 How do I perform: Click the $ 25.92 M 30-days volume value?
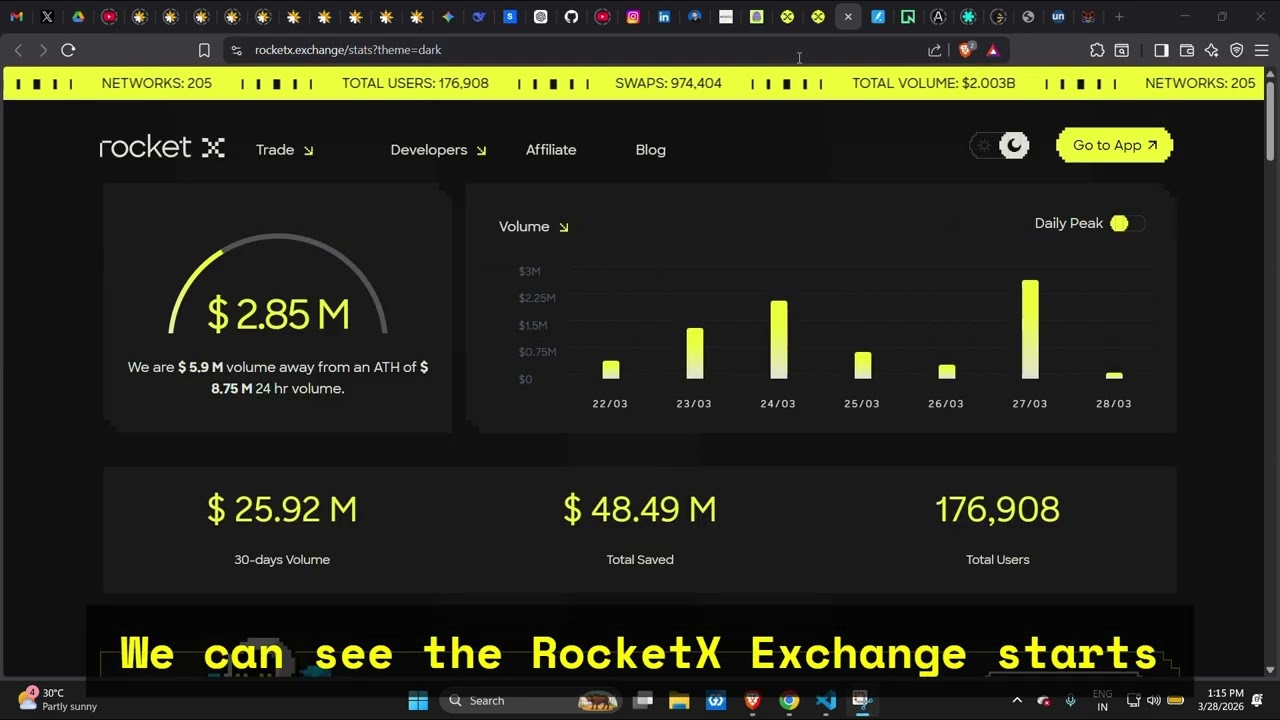[x=282, y=509]
